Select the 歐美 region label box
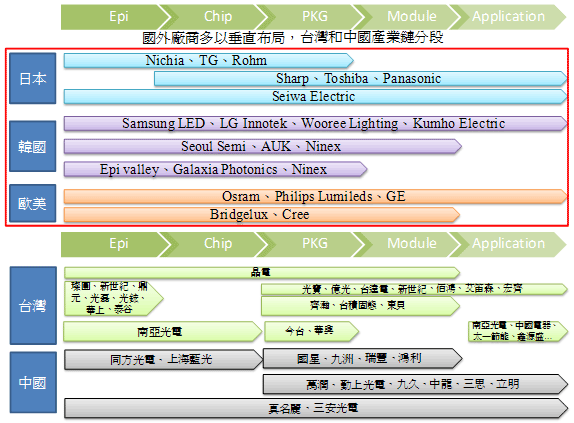The height and width of the screenshot is (423, 574). click(x=33, y=203)
